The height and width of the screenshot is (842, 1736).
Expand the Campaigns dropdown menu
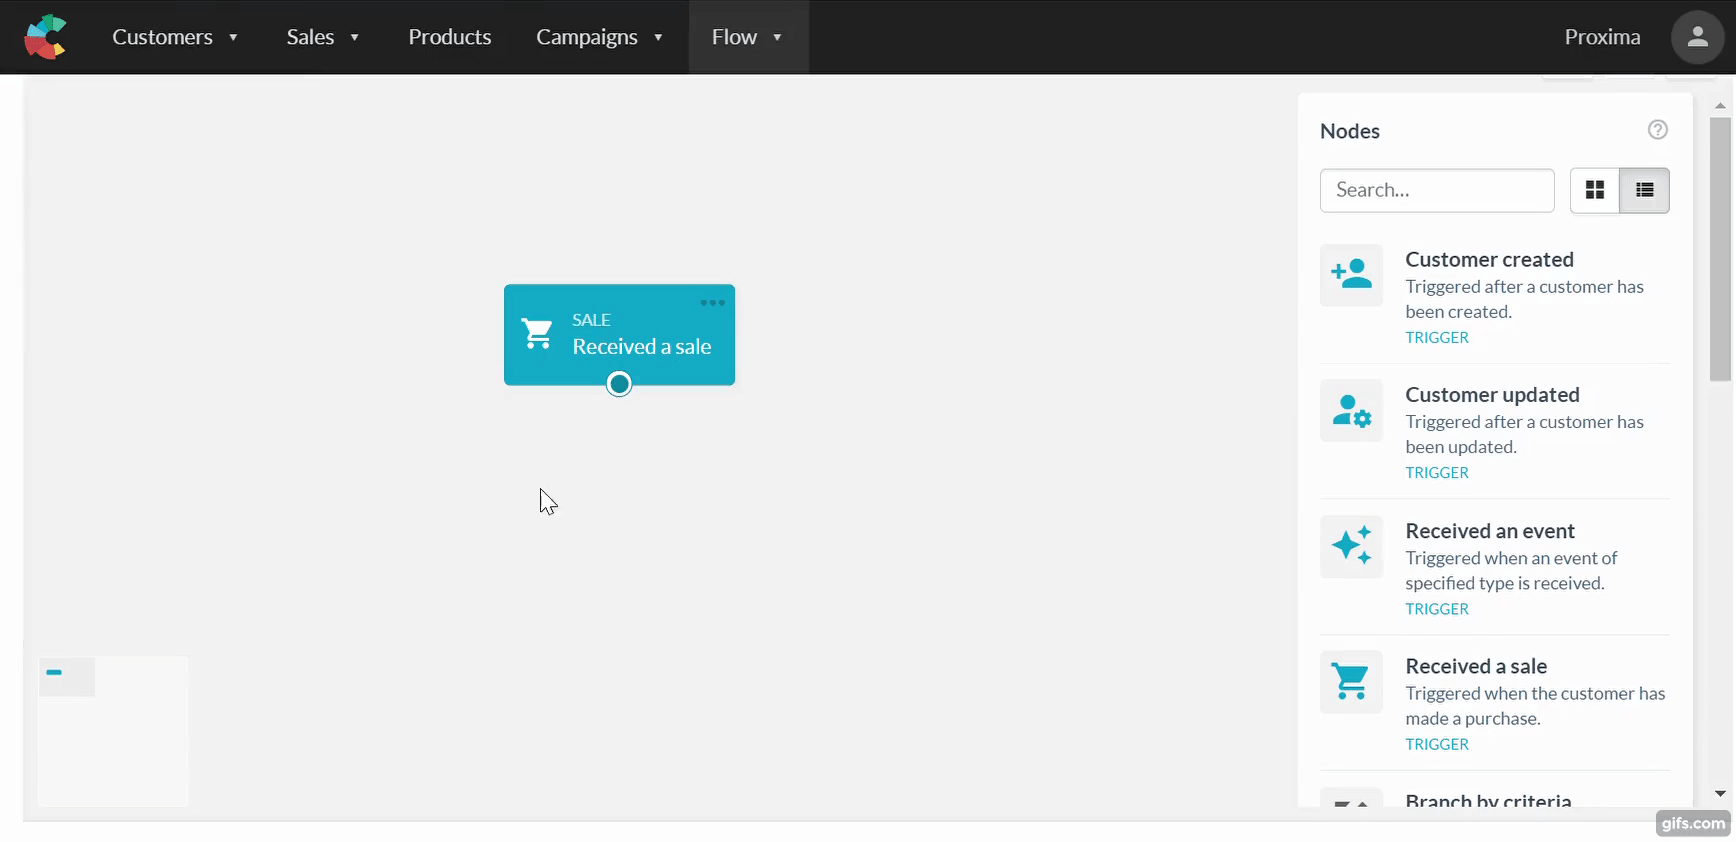(x=599, y=37)
